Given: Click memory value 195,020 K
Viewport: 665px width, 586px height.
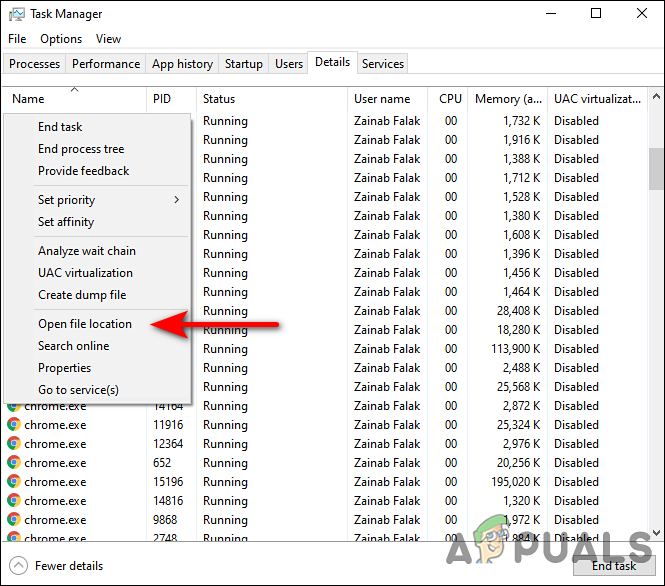Looking at the screenshot, I should tap(515, 482).
